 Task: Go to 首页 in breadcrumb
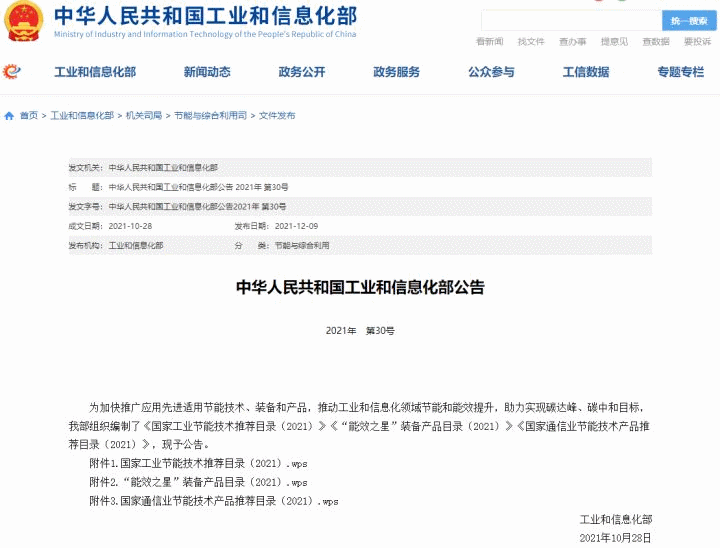[x=28, y=116]
